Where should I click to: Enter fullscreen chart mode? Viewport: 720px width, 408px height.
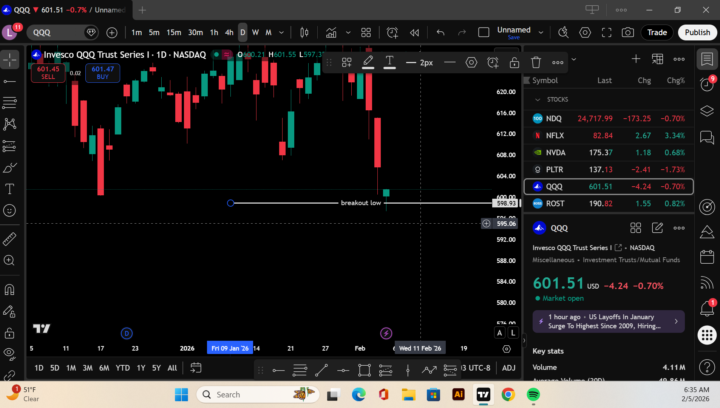[607, 33]
